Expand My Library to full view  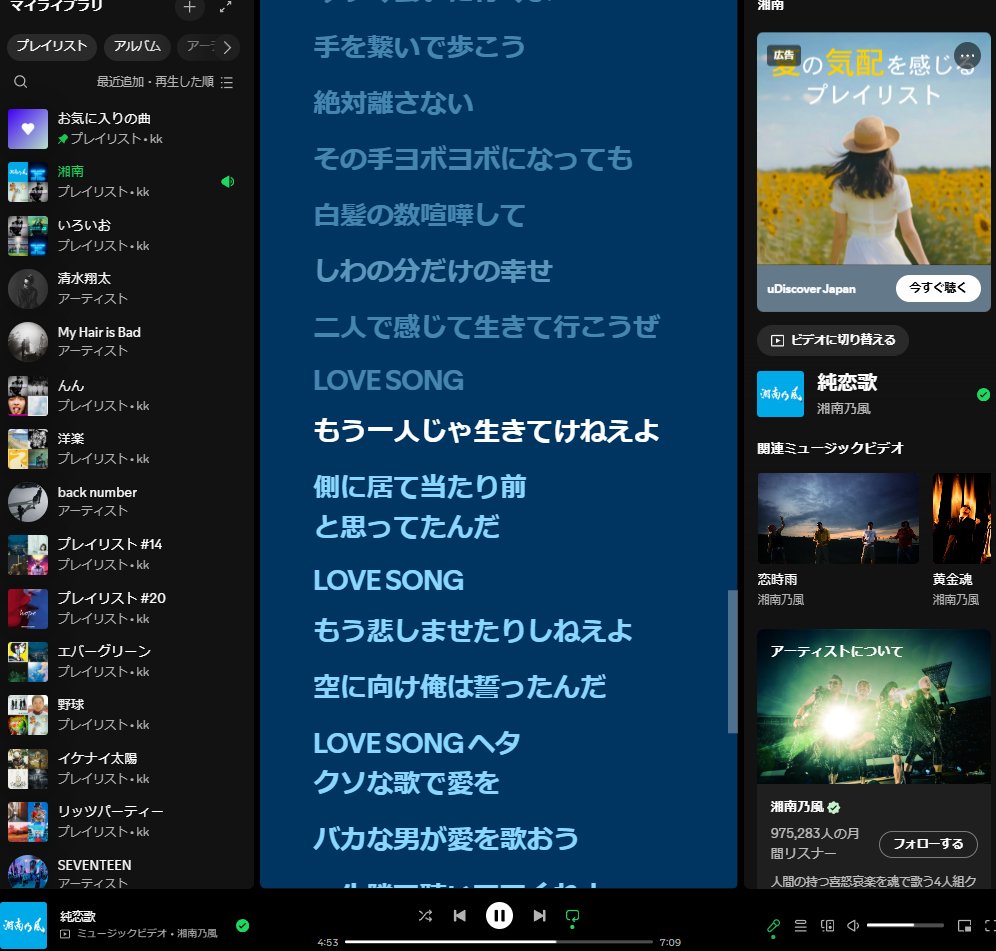(x=225, y=7)
